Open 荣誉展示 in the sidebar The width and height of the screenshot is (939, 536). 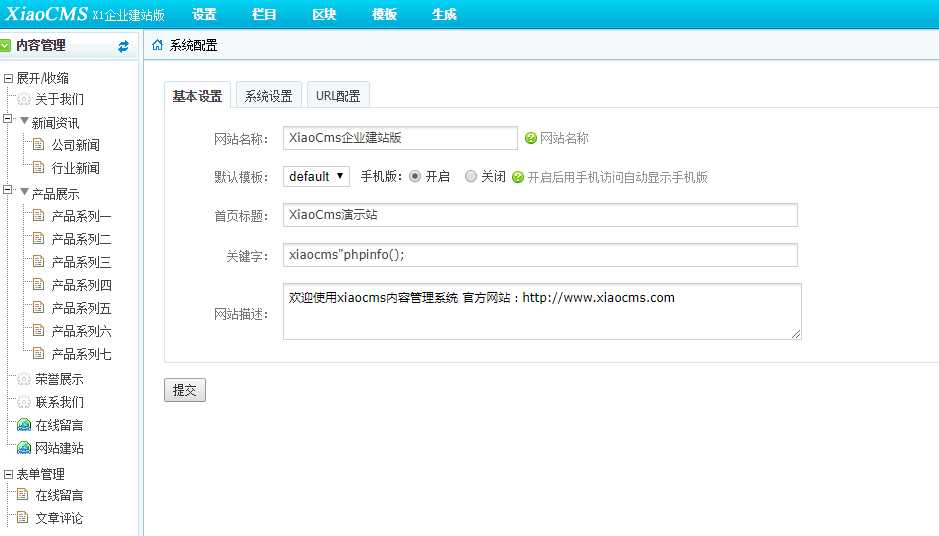click(x=59, y=379)
